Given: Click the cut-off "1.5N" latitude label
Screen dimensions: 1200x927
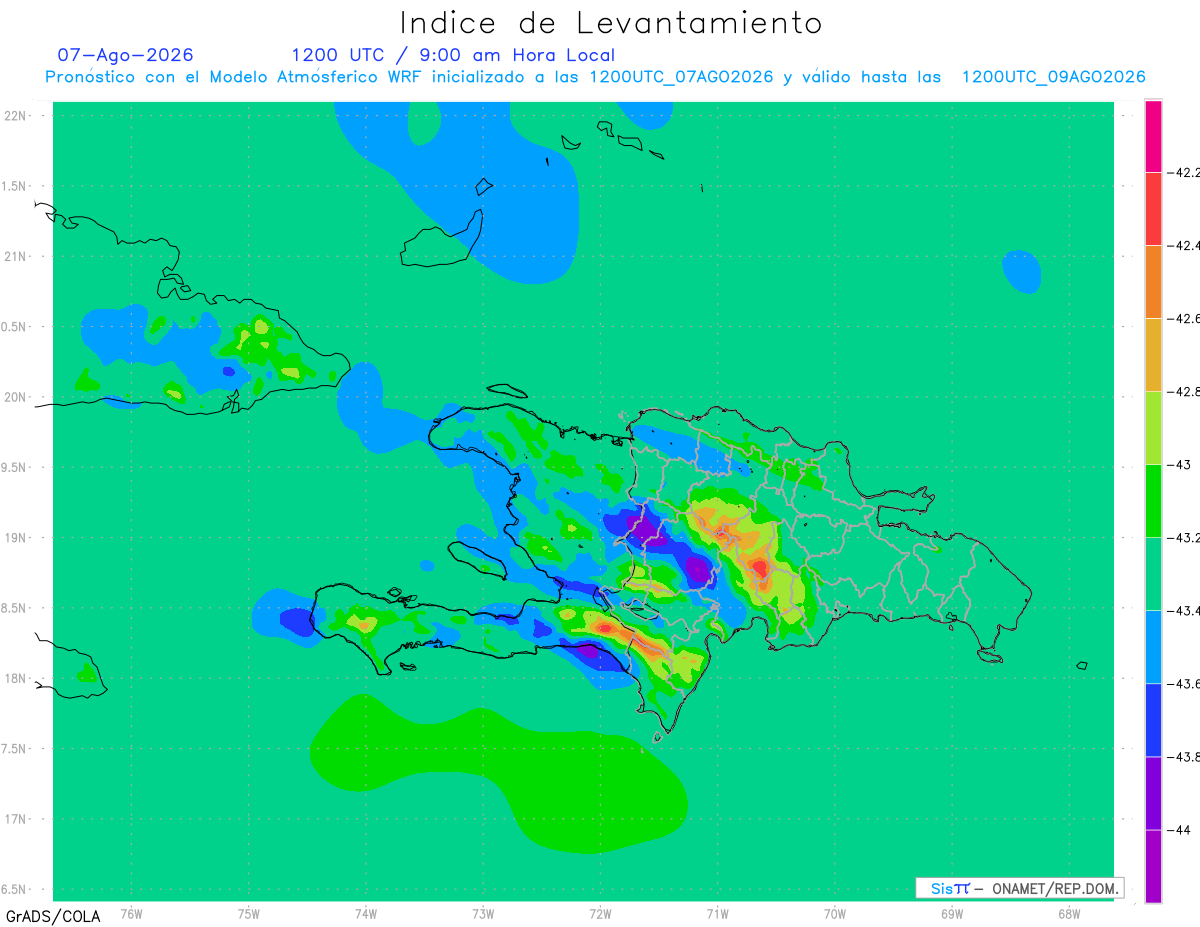Looking at the screenshot, I should [15, 186].
